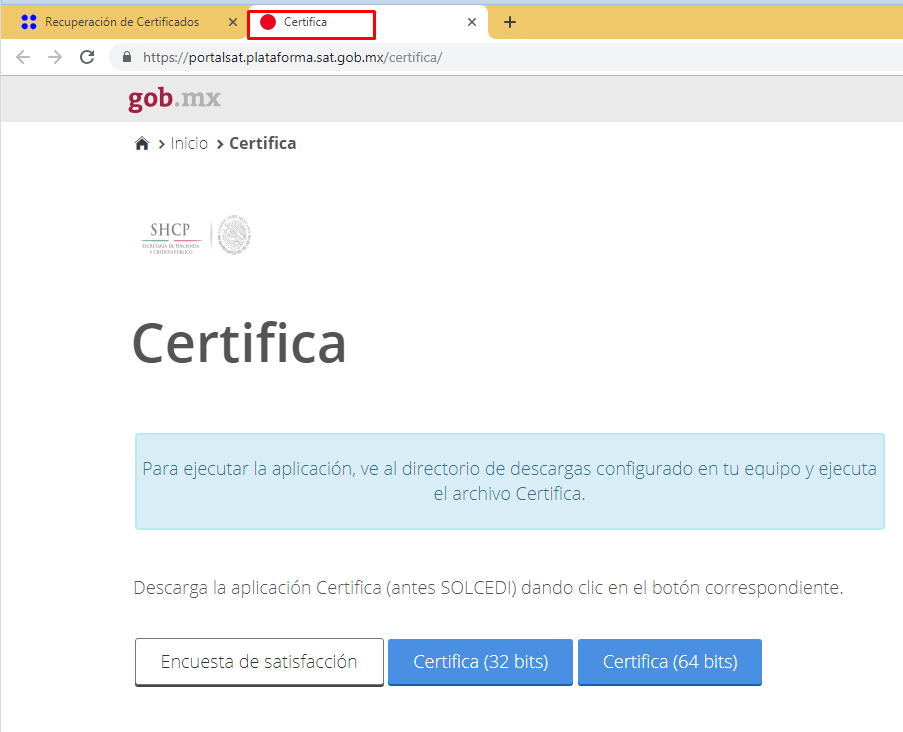Click the browser back arrow
Viewport: 903px width, 732px height.
23,57
